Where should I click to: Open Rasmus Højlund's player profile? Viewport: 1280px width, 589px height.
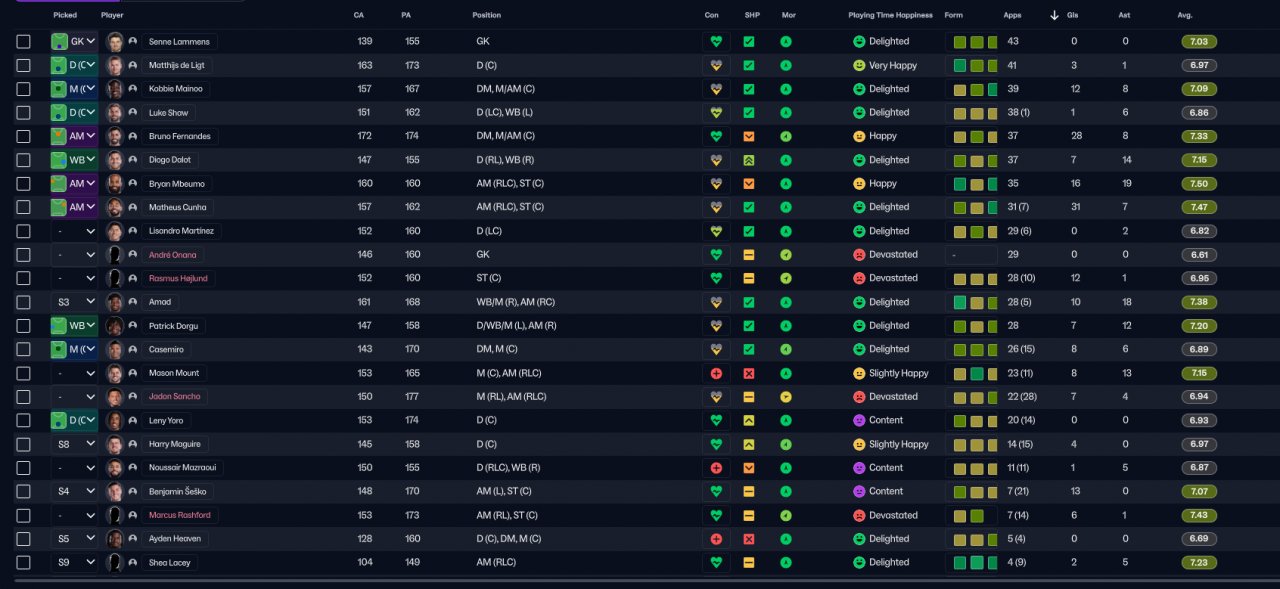[x=178, y=279]
